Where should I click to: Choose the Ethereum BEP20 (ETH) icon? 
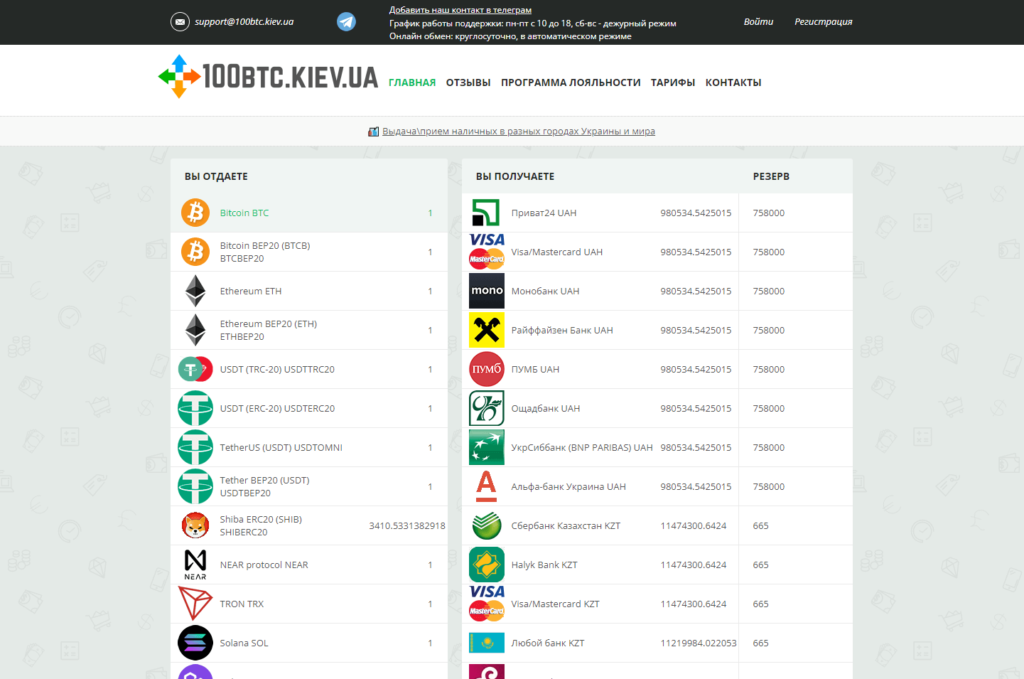click(195, 330)
